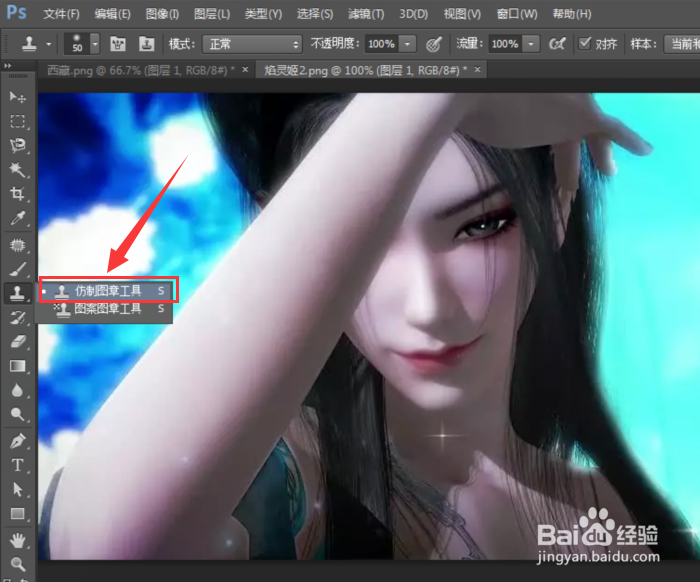700x582 pixels.
Task: Open the 帮助(H) menu
Action: click(x=572, y=14)
